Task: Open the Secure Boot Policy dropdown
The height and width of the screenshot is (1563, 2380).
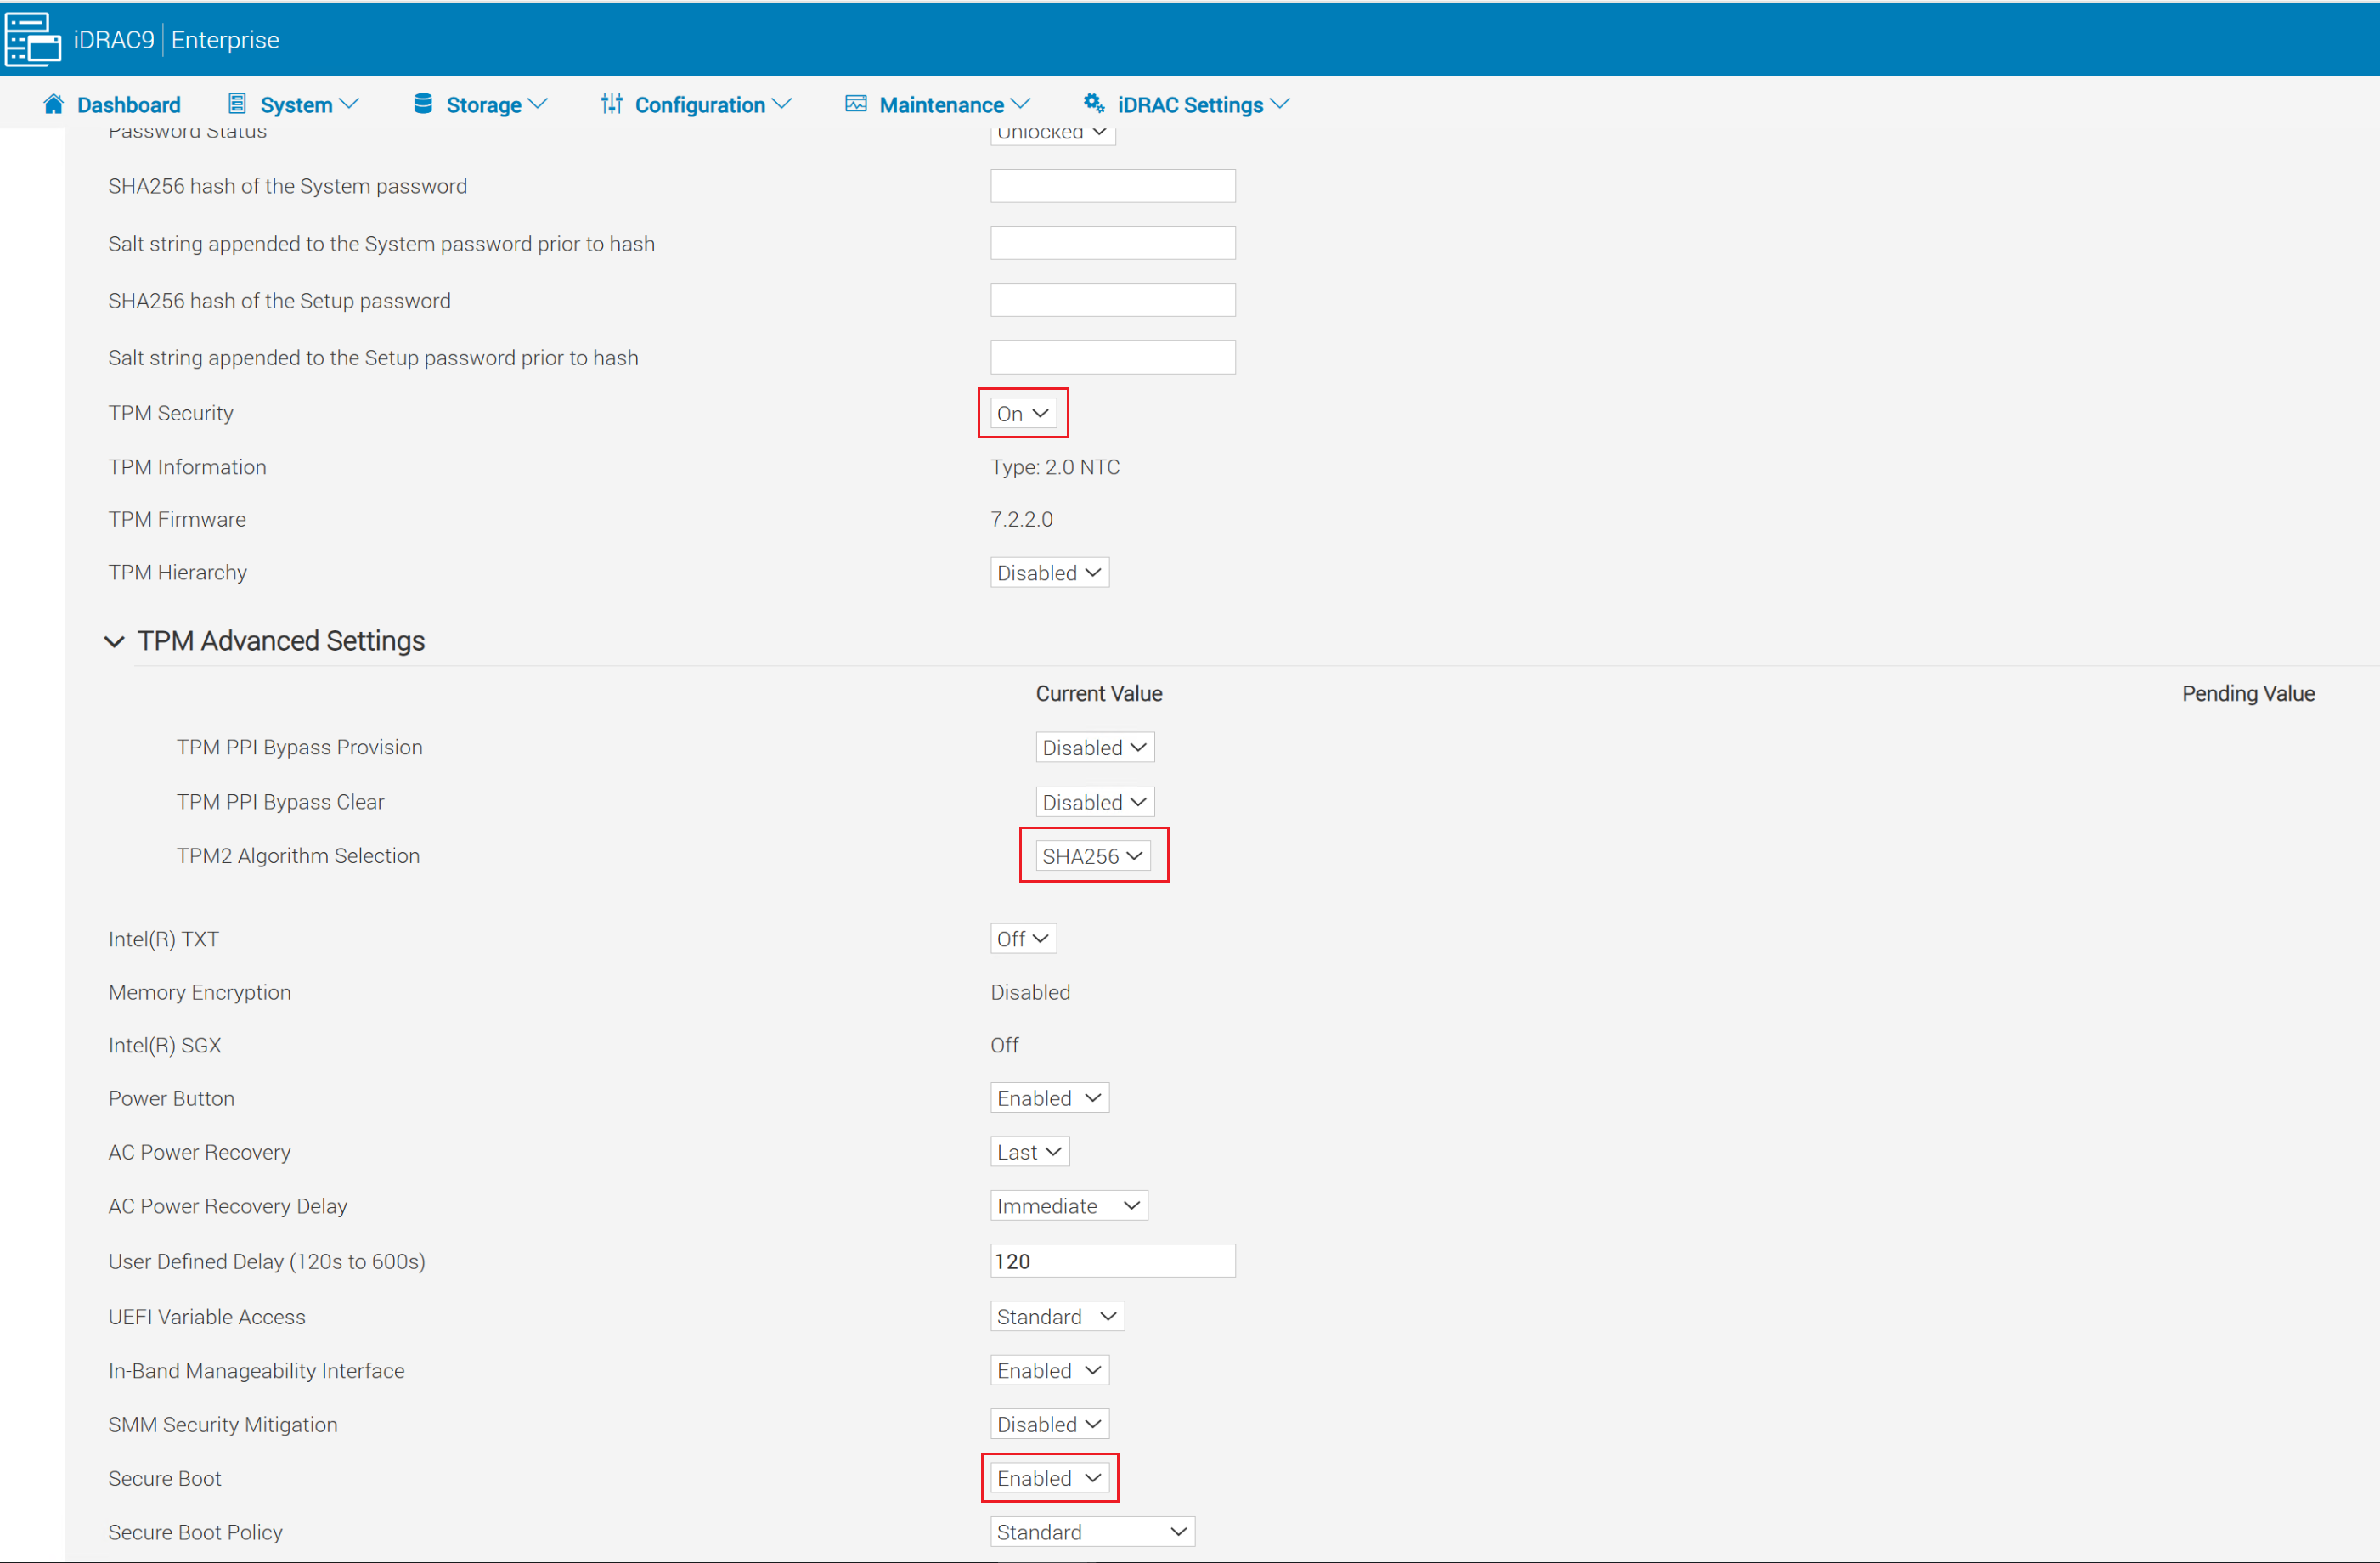Action: 1092,1531
